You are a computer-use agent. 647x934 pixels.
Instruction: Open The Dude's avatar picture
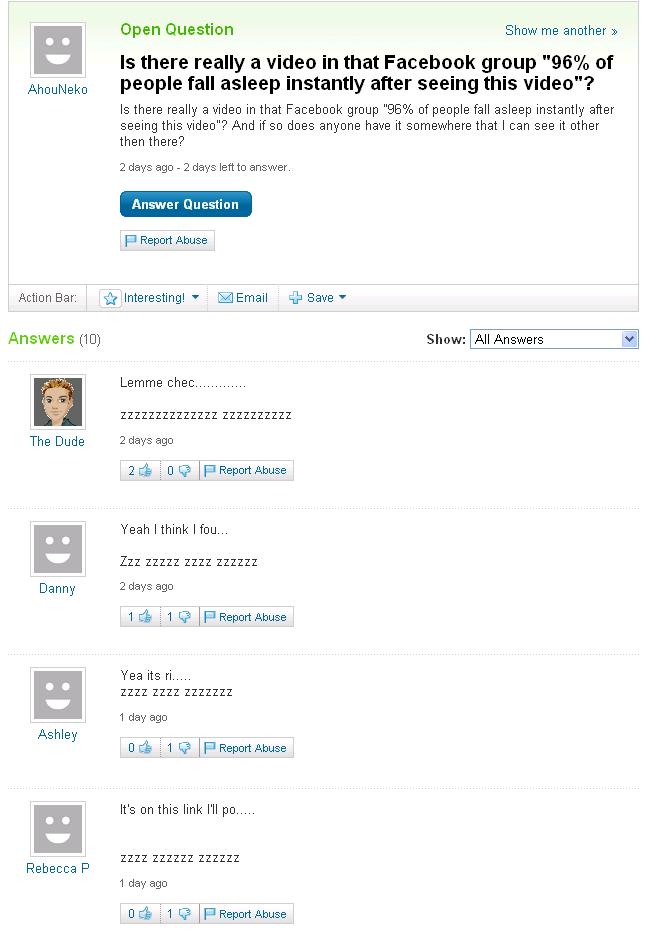(x=57, y=402)
